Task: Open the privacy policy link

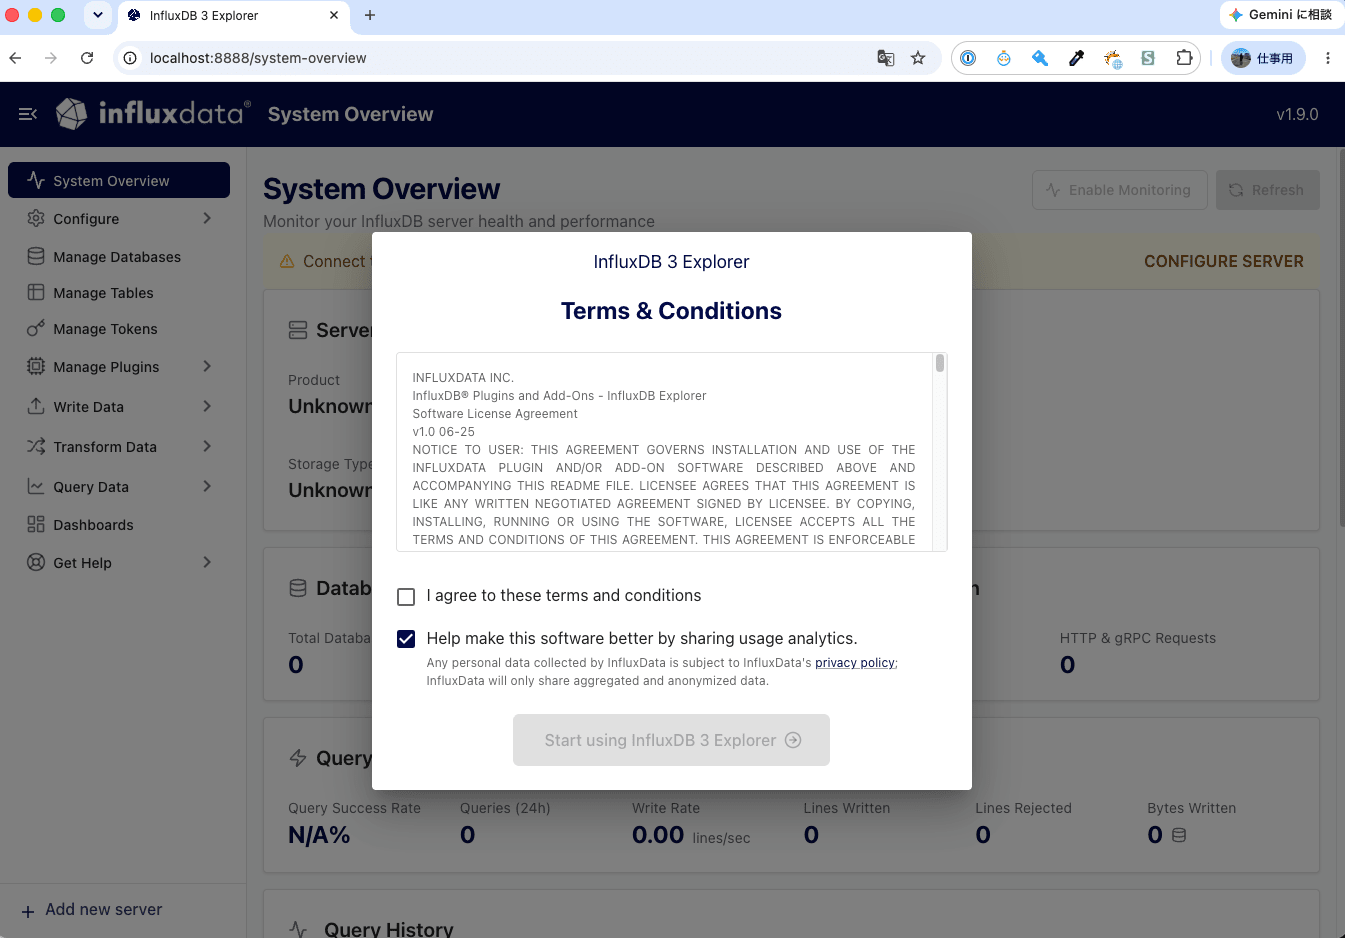Action: (855, 663)
